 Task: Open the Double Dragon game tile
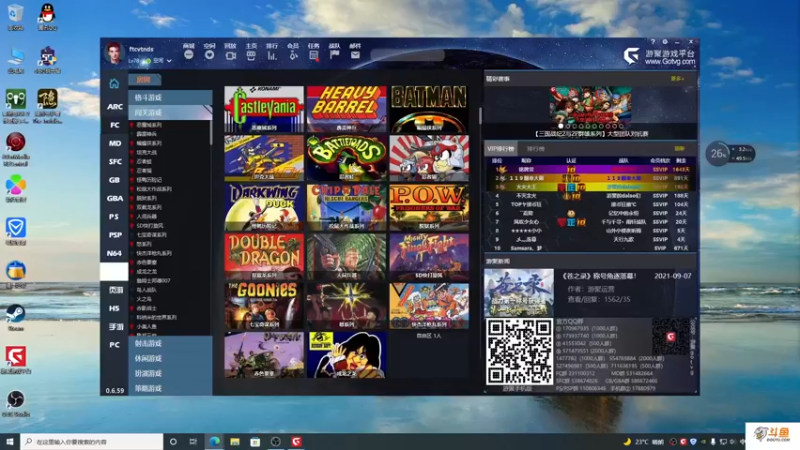coord(264,256)
